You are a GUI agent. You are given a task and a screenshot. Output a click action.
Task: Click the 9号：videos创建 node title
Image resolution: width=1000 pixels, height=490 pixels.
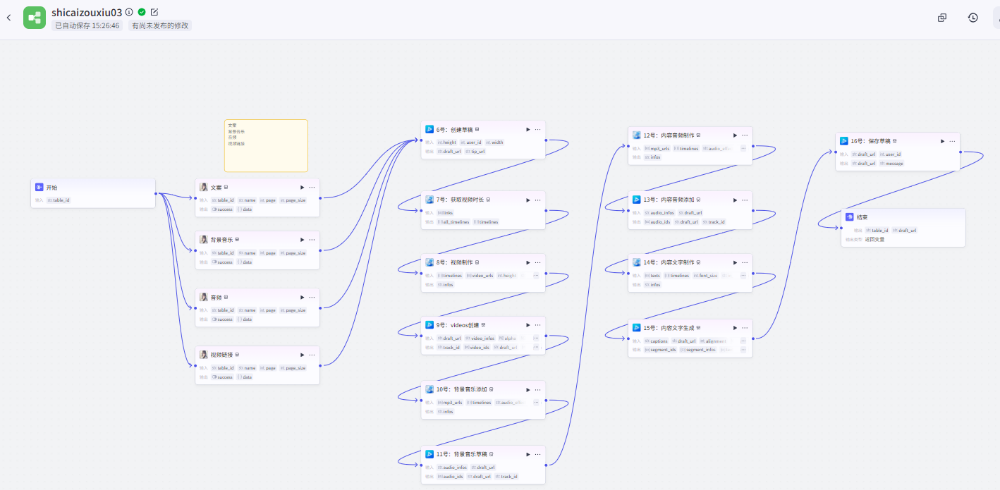point(458,325)
